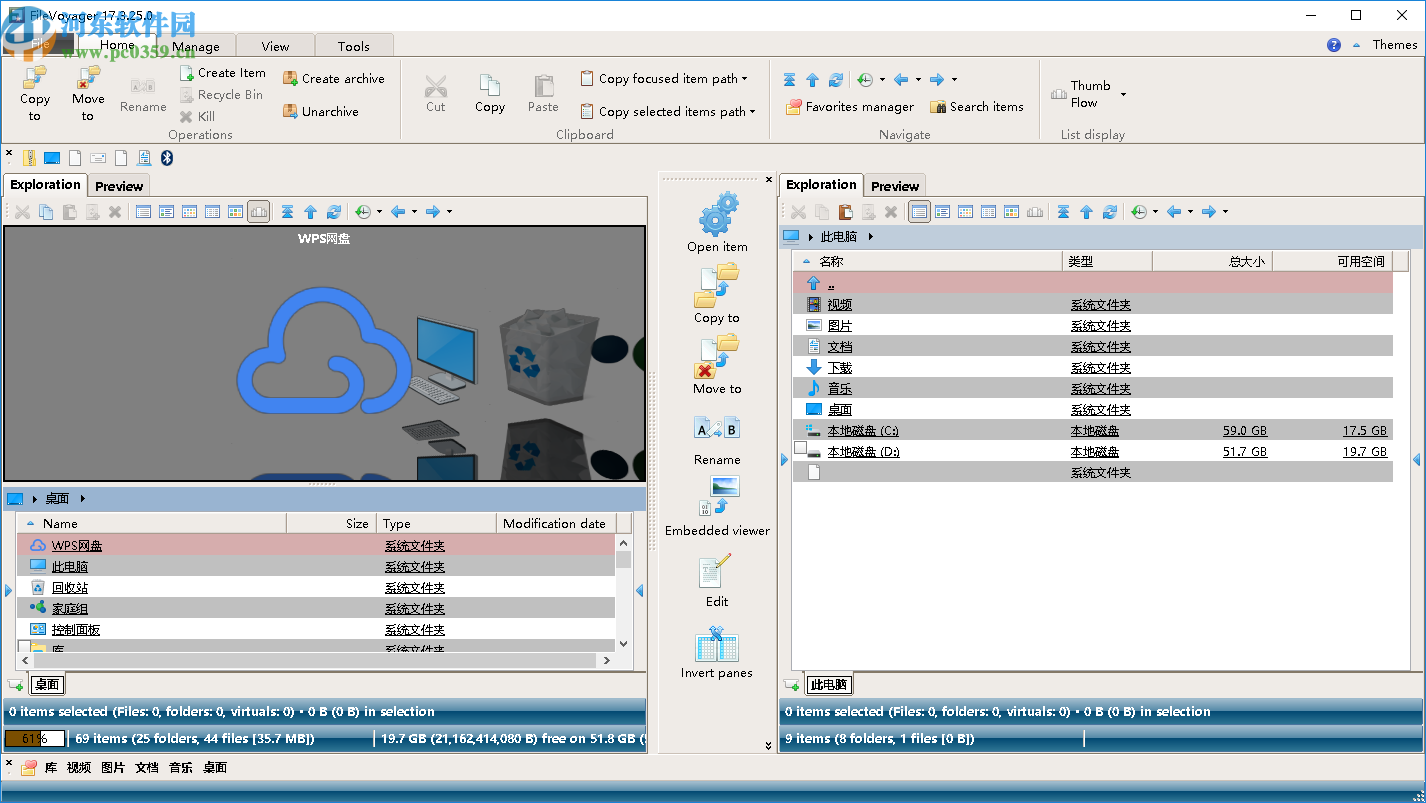Open the Preview tab in right pane
Viewport: 1426px width, 803px height.
pyautogui.click(x=894, y=186)
